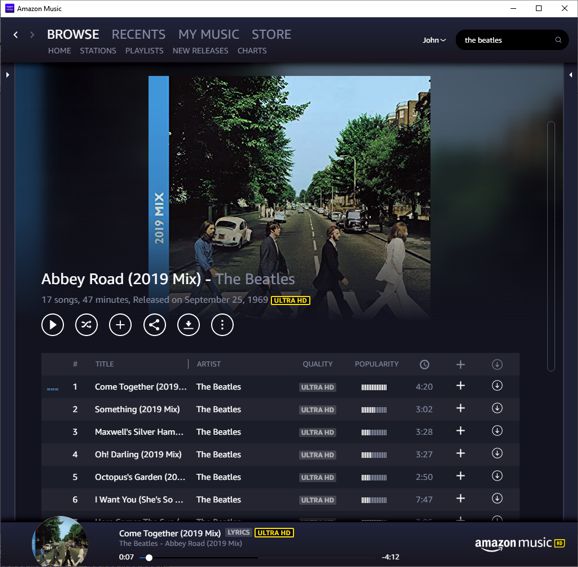This screenshot has height=567, width=578.
Task: Click ULTRA HD badge on Come Together row
Action: coord(317,387)
